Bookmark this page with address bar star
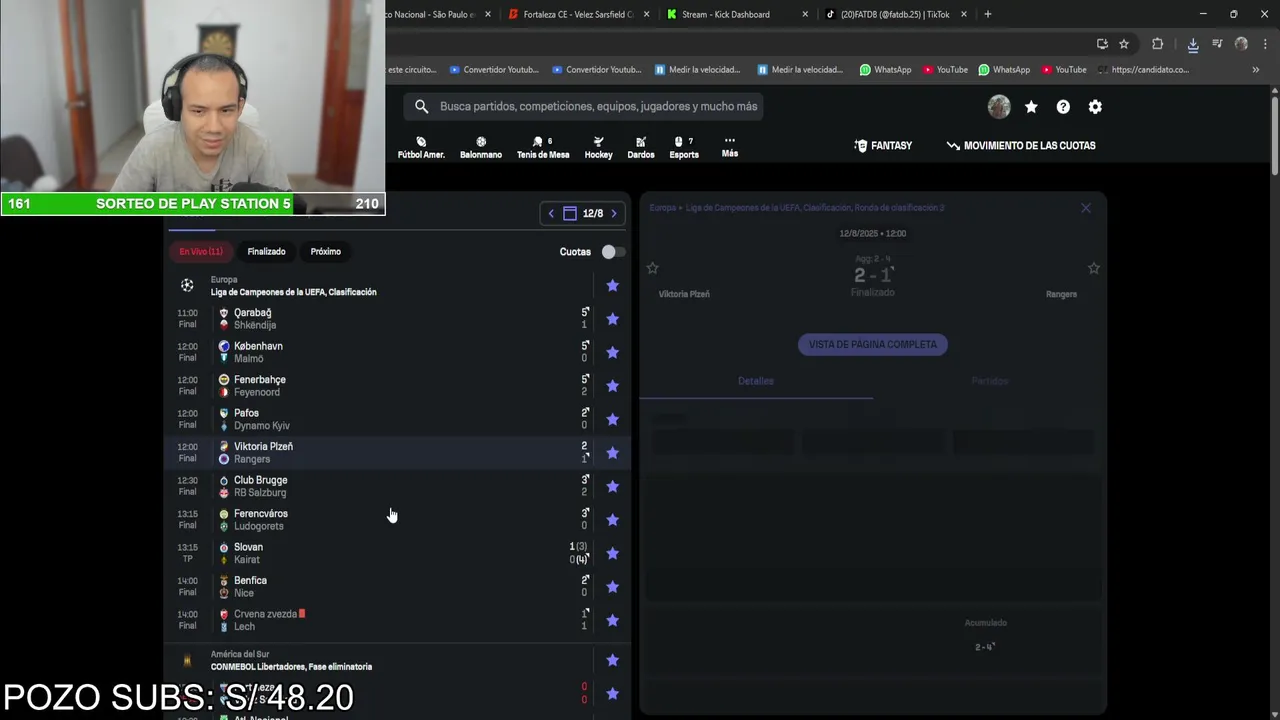The image size is (1280, 720). click(x=1124, y=44)
